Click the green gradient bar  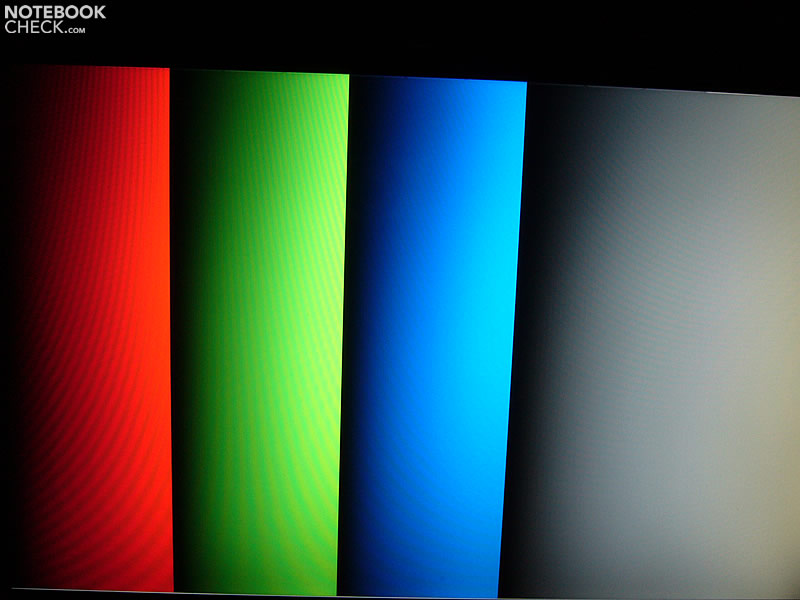tap(259, 333)
